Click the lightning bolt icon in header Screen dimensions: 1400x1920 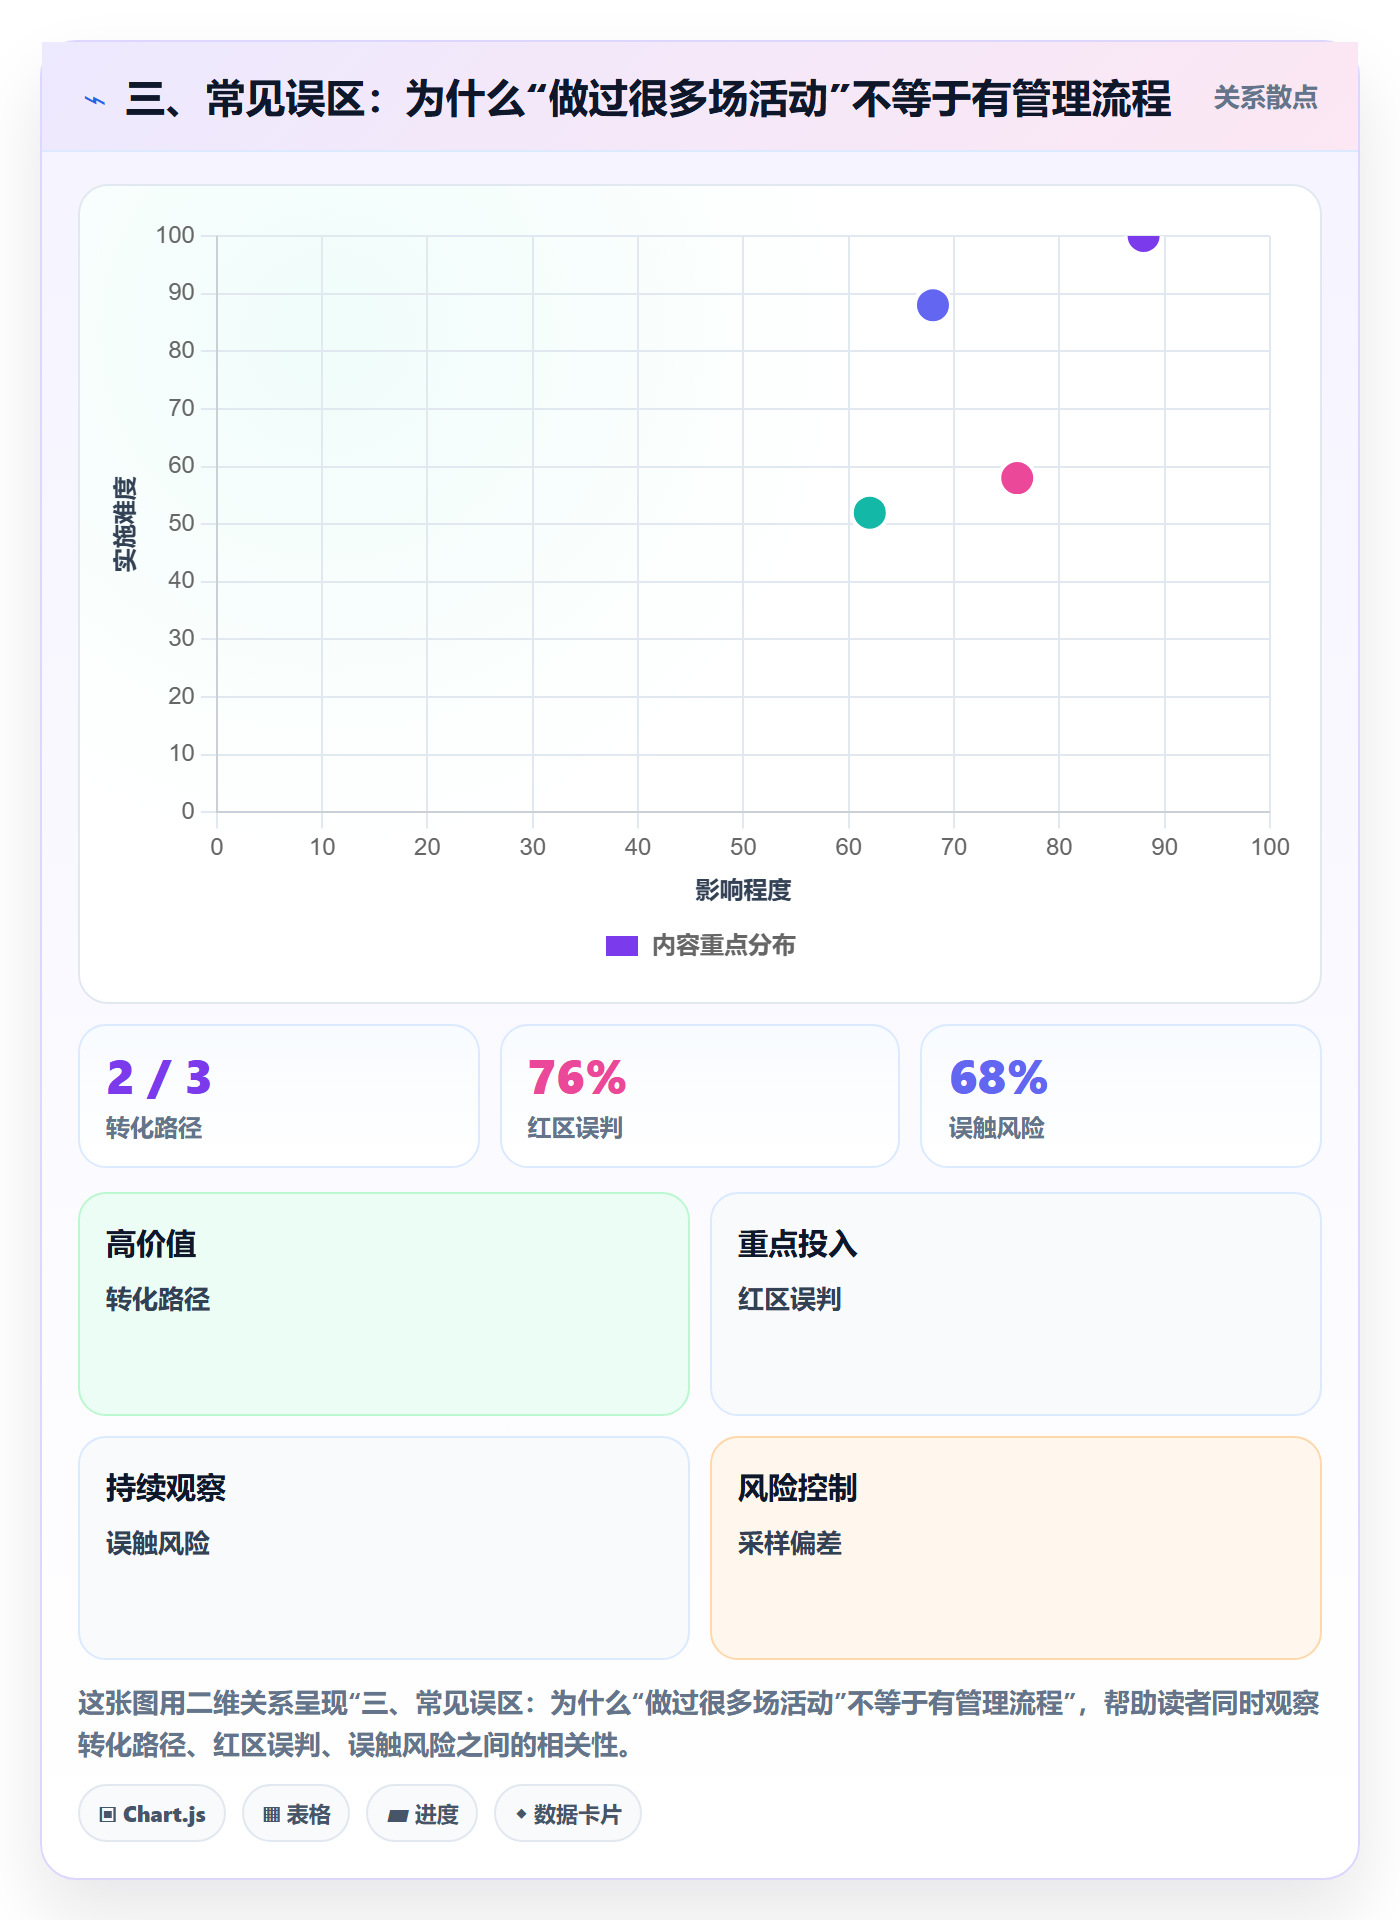[95, 100]
